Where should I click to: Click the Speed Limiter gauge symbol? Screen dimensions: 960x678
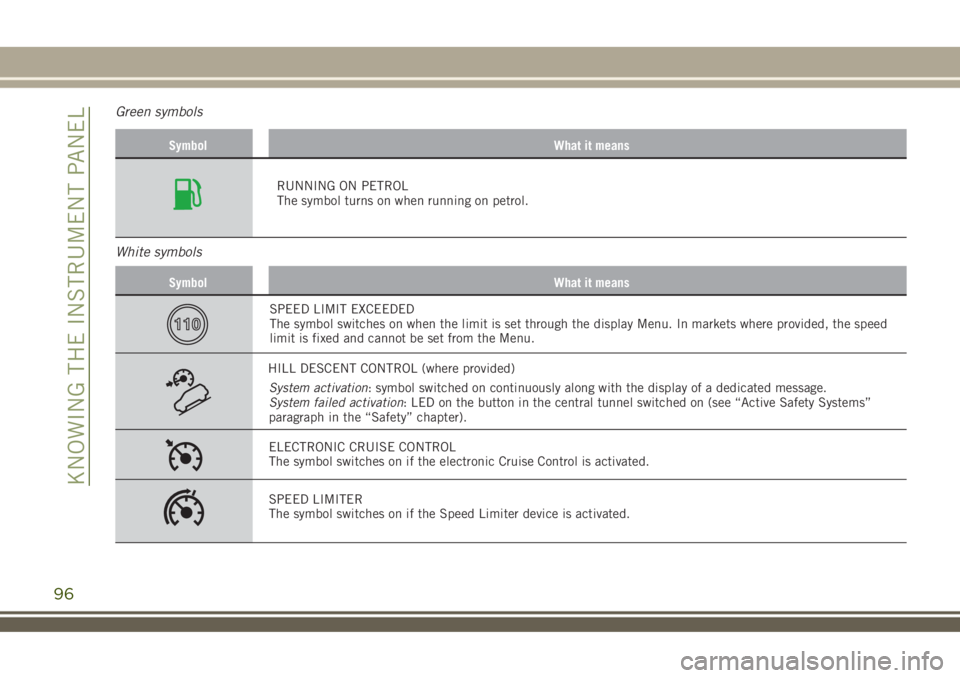pyautogui.click(x=184, y=508)
